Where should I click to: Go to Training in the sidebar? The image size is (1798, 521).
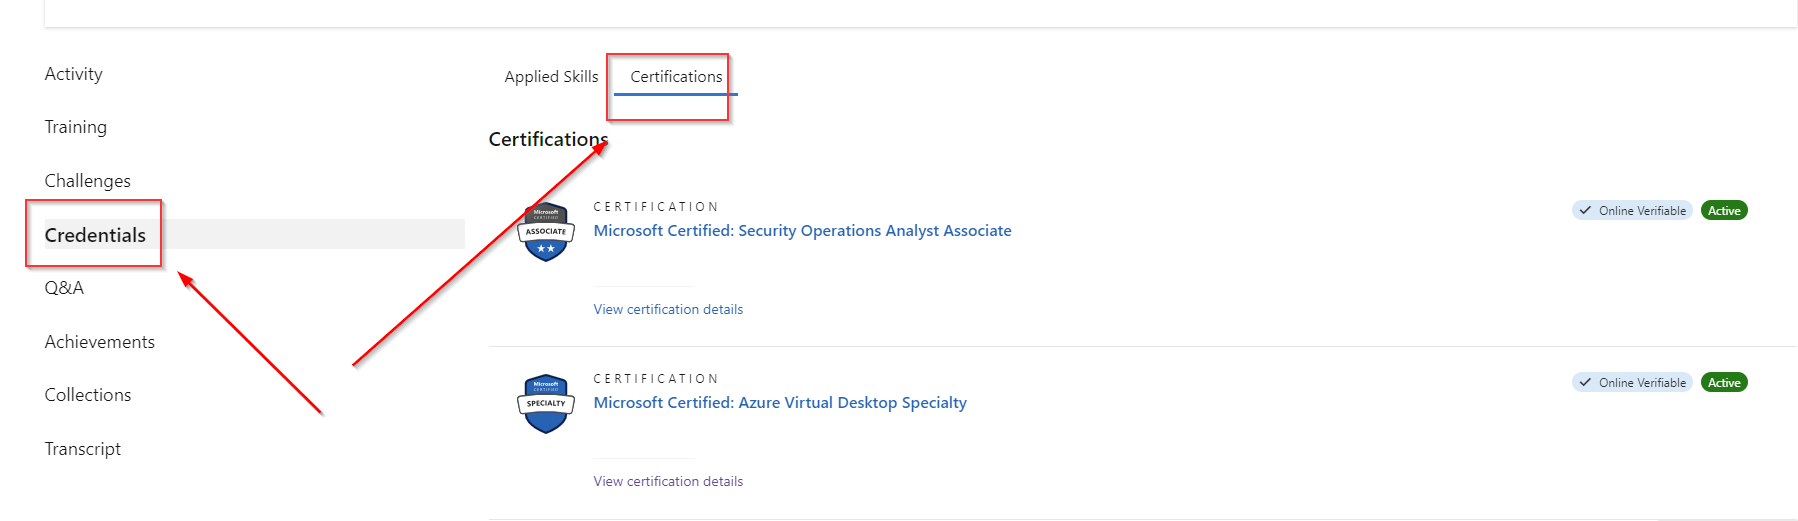click(x=75, y=127)
